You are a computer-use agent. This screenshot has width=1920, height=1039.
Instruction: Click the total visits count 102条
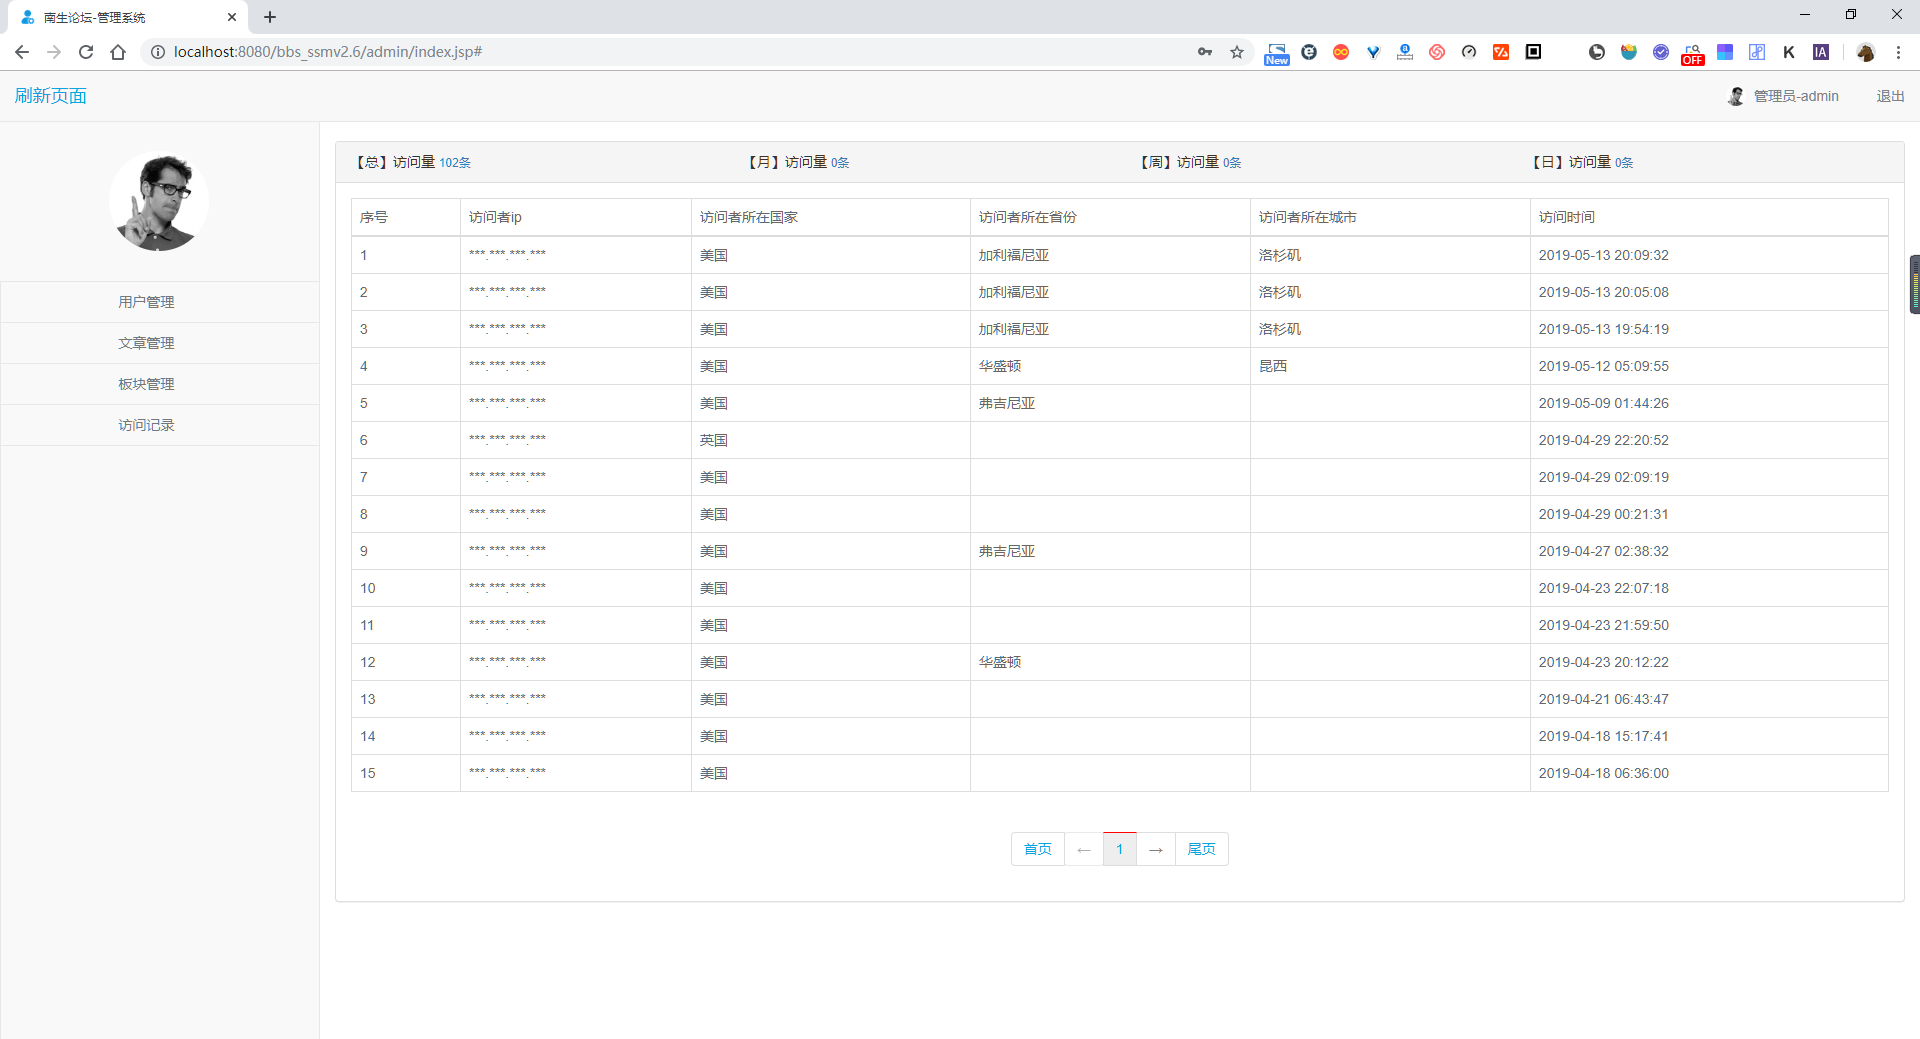(455, 163)
